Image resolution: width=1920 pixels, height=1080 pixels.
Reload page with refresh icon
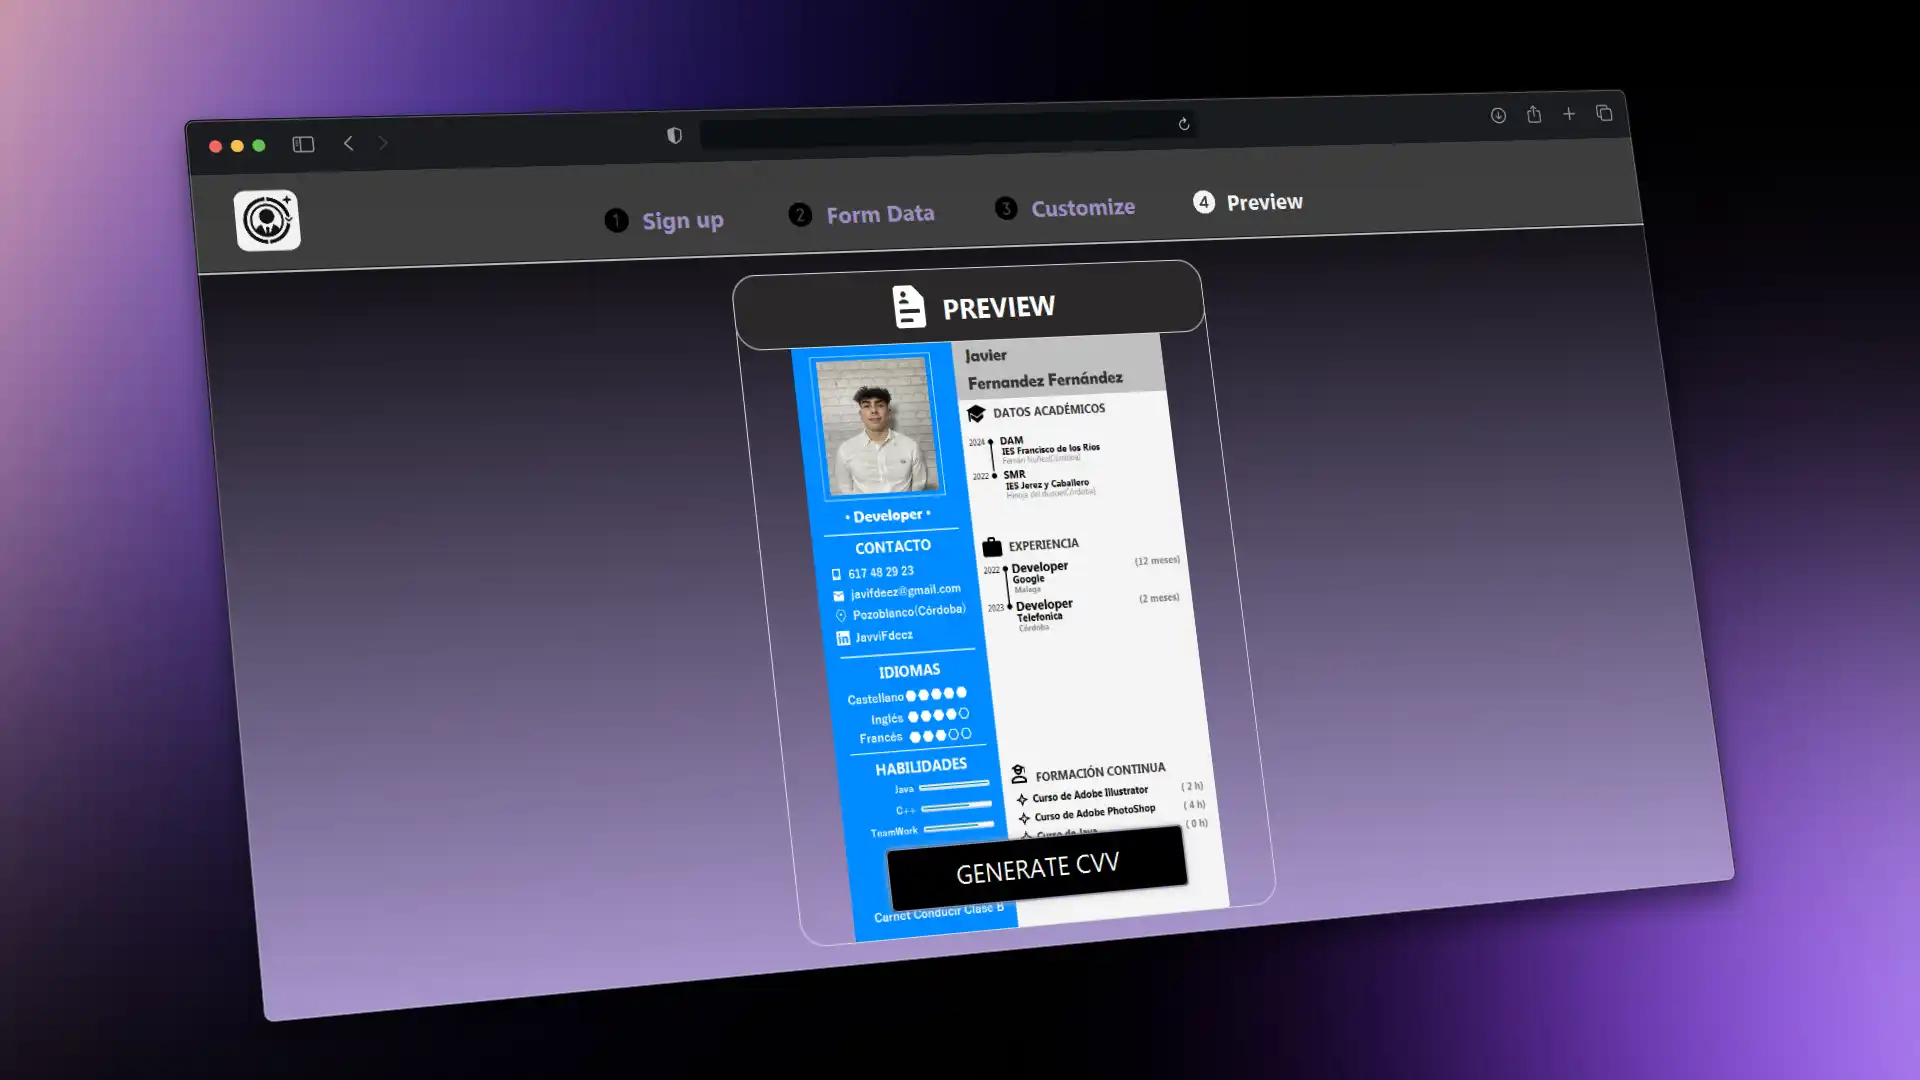coord(1183,124)
